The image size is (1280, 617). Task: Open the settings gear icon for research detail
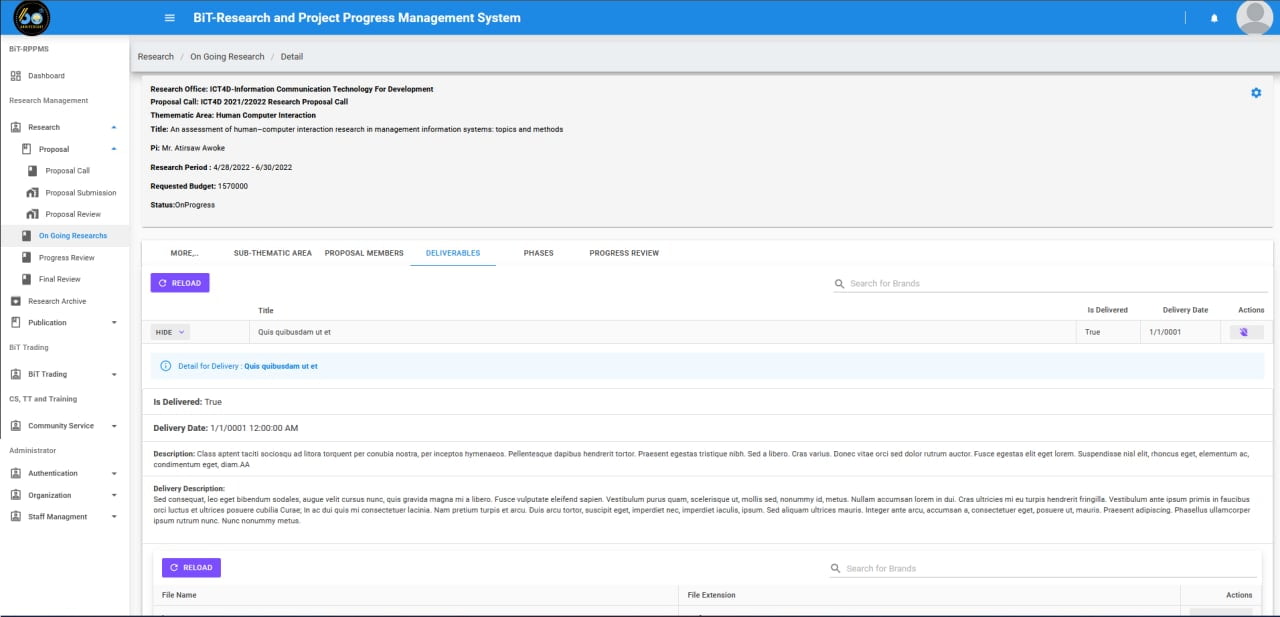(1256, 93)
